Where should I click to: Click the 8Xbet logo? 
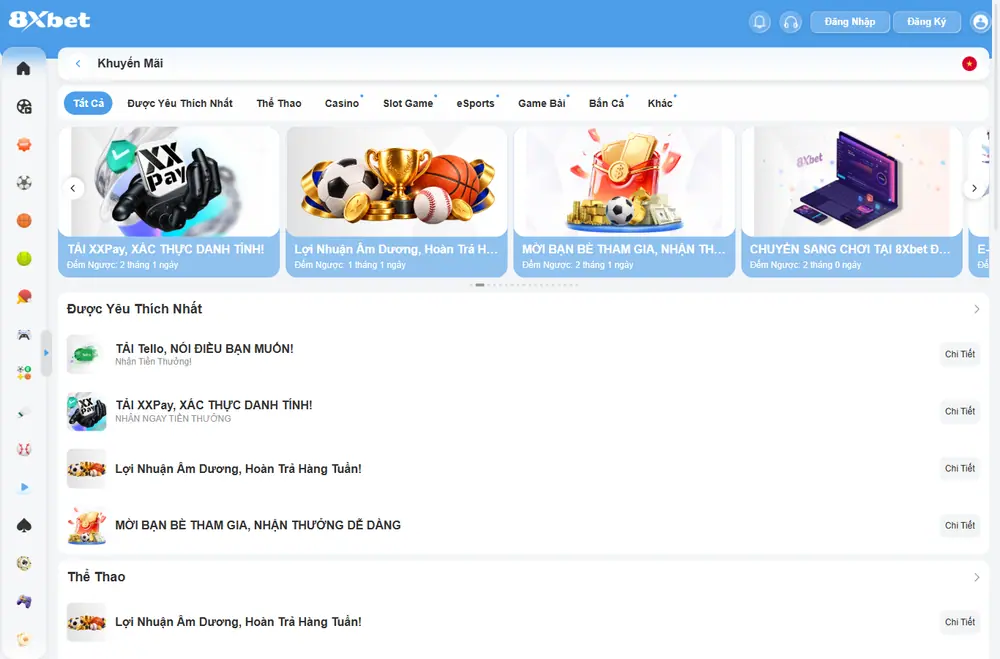49,20
